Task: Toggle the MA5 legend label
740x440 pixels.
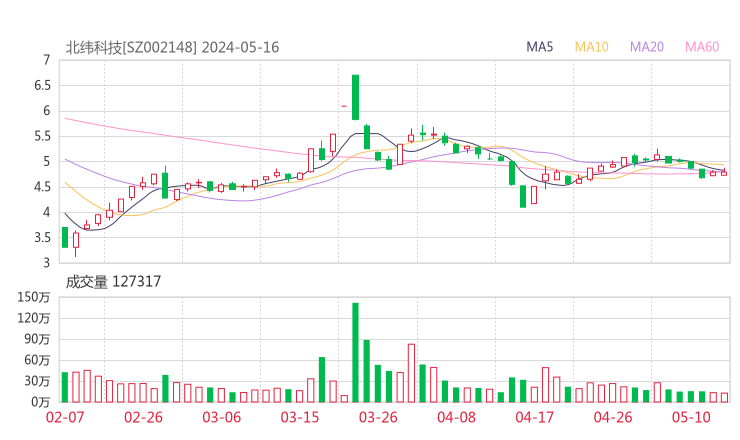Action: pos(539,47)
